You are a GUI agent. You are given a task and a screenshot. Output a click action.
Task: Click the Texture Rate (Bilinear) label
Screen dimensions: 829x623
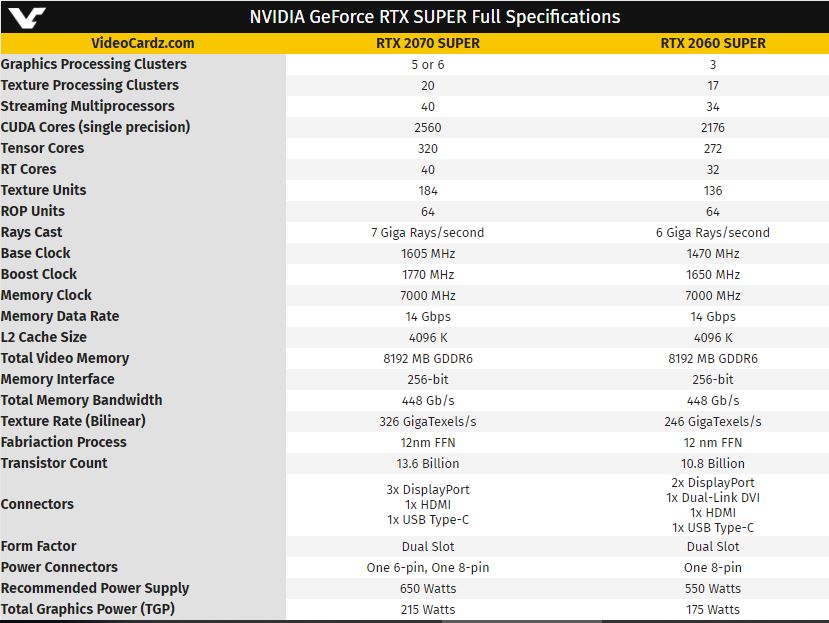coord(73,421)
